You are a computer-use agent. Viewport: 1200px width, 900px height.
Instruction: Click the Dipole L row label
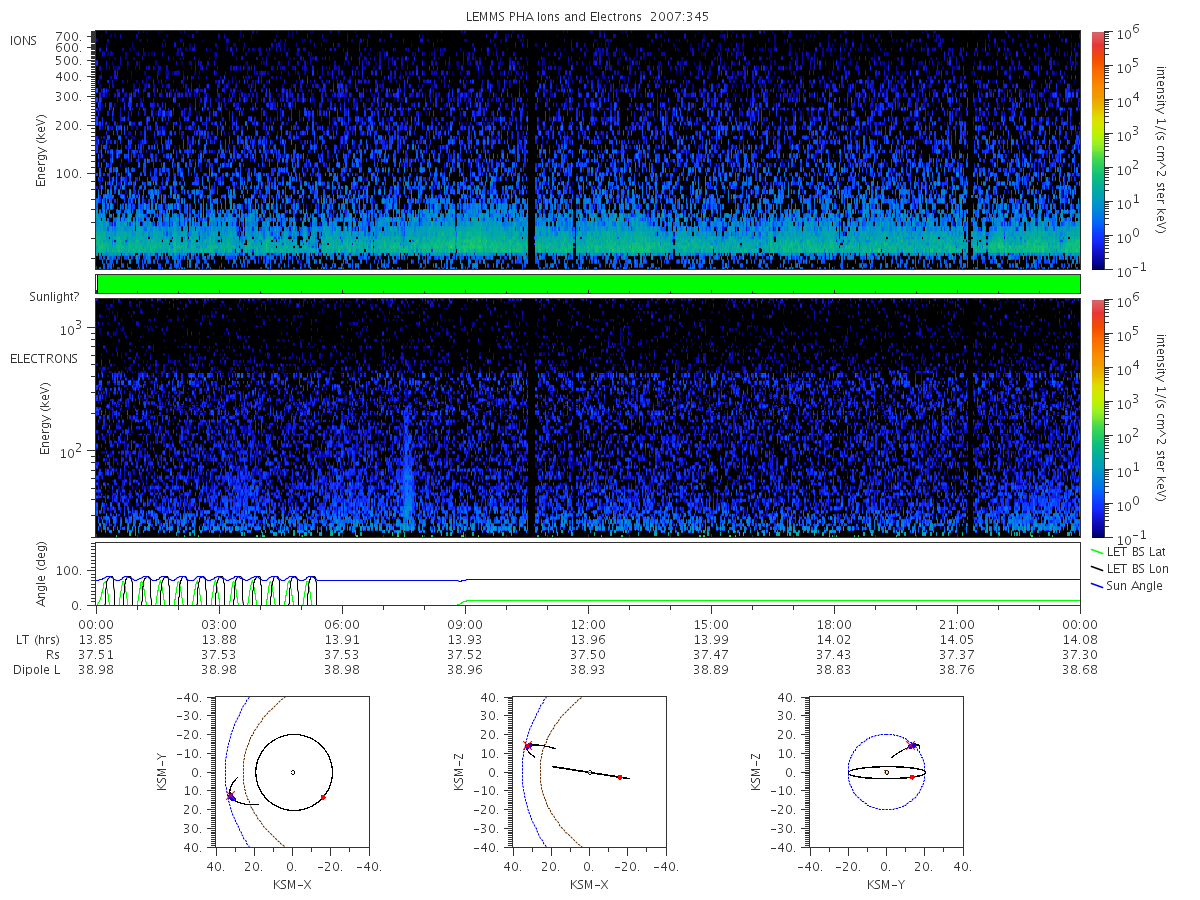(36, 670)
